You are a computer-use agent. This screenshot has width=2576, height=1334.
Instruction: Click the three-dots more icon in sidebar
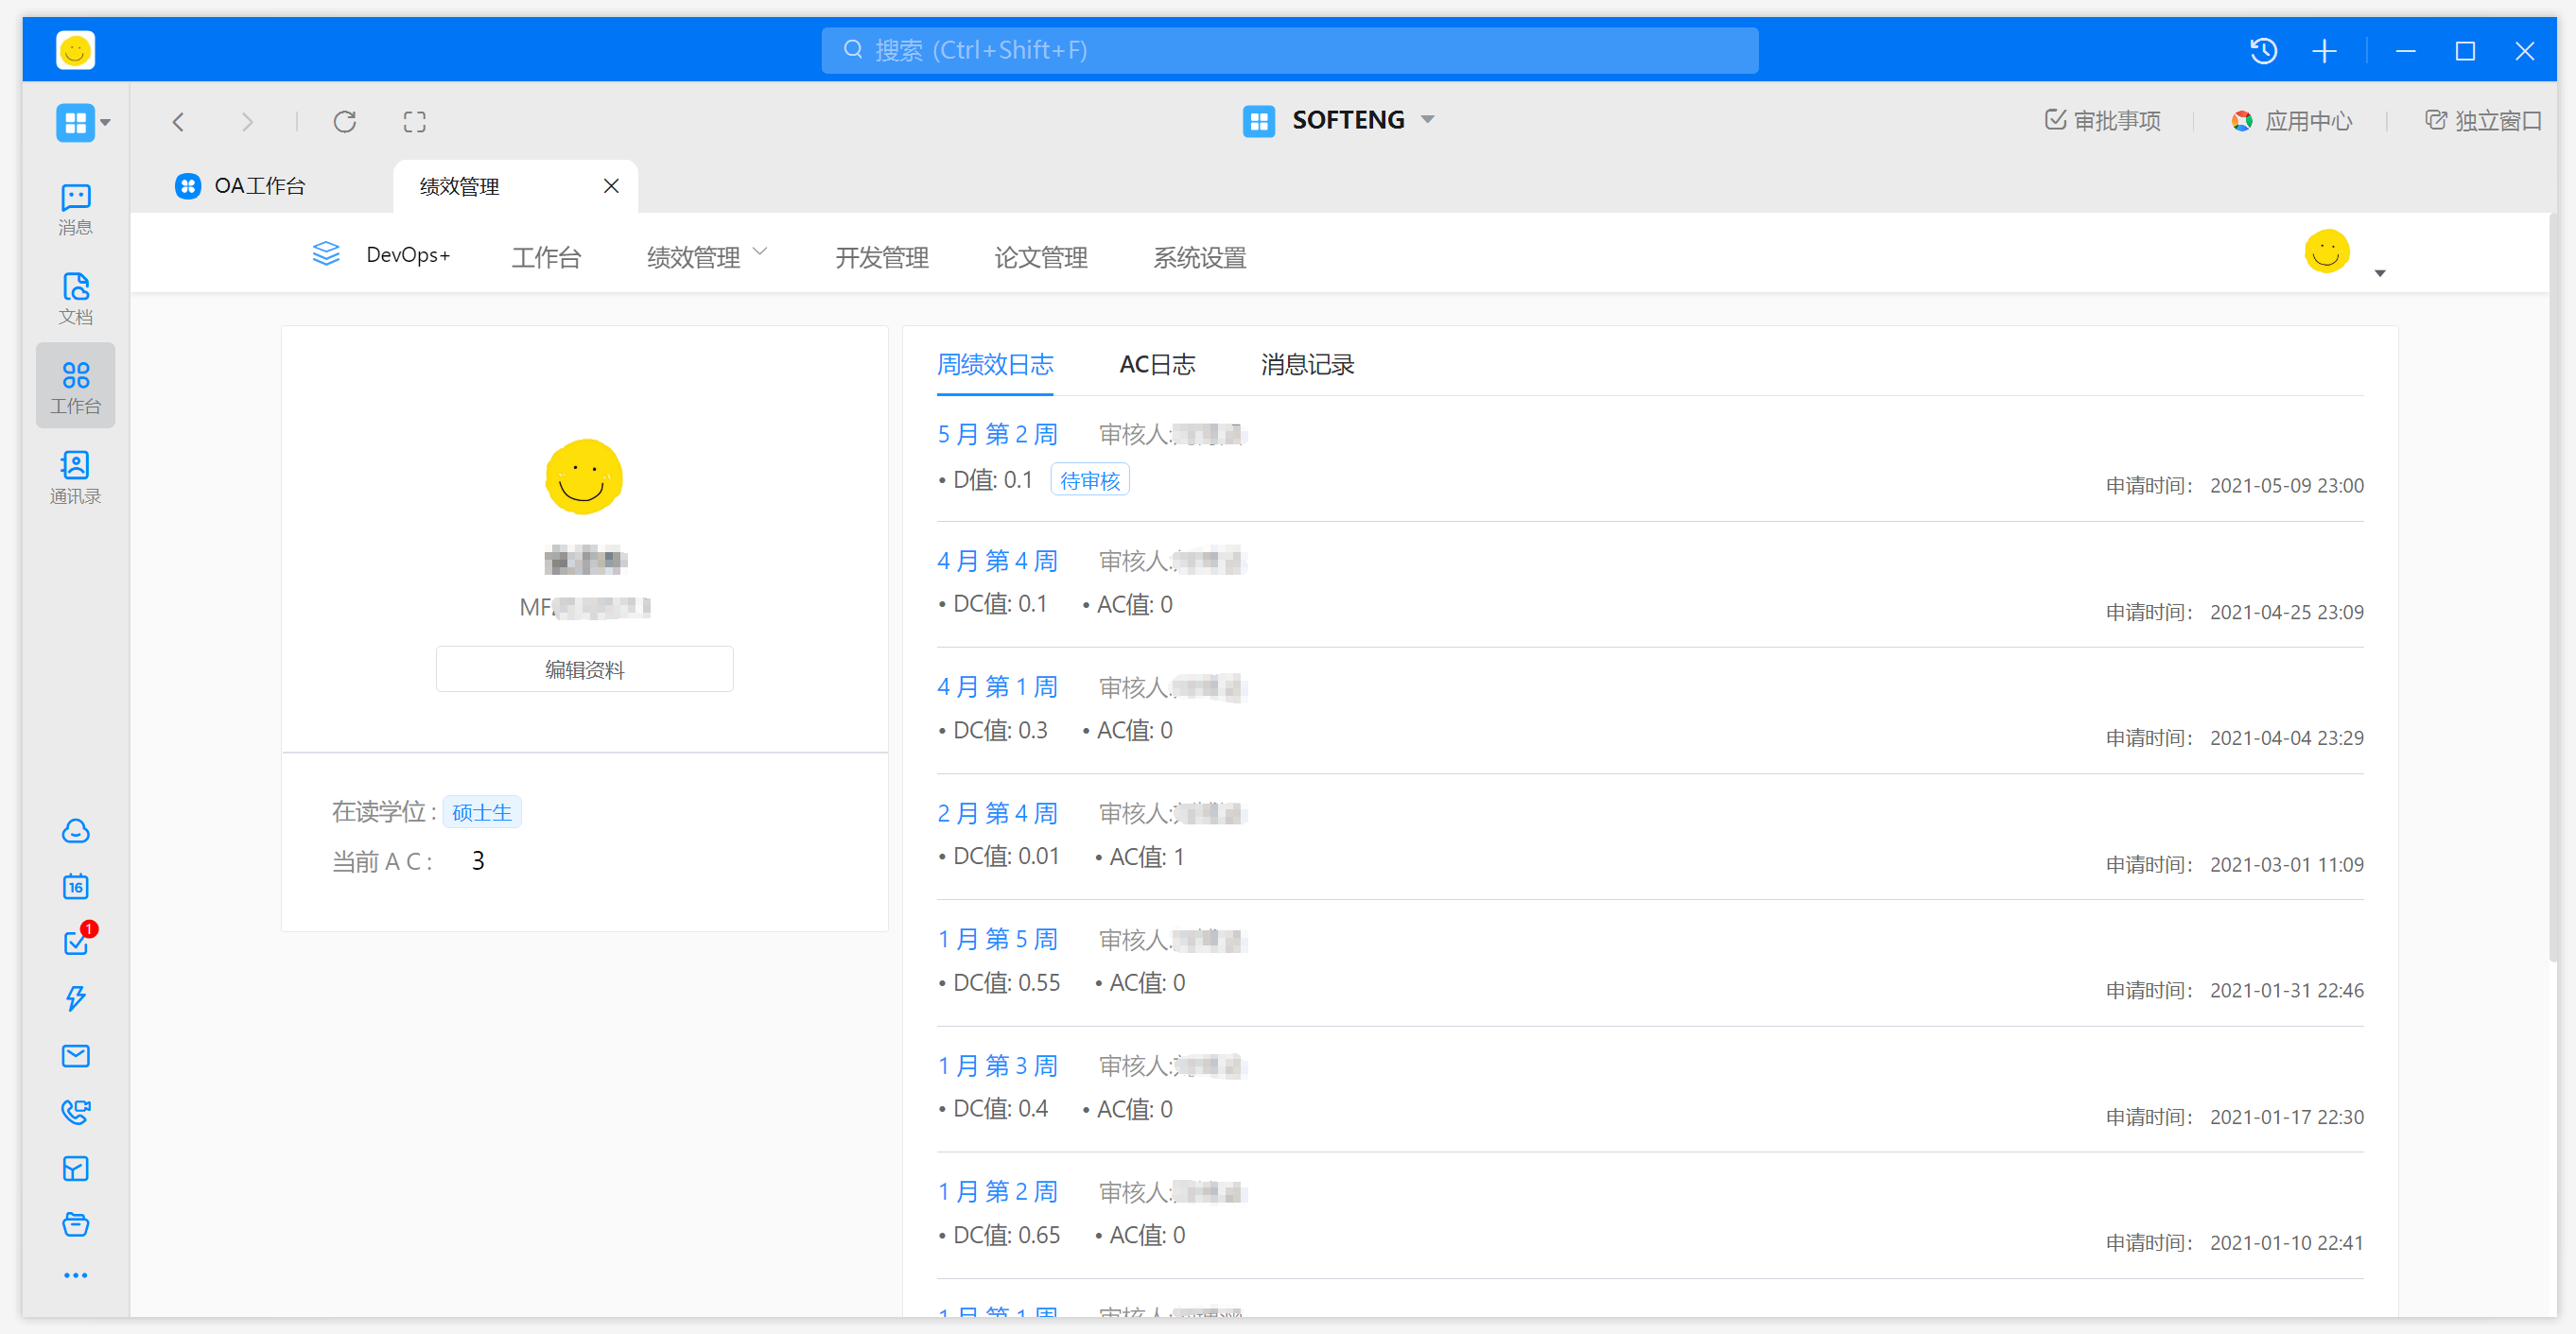tap(75, 1275)
